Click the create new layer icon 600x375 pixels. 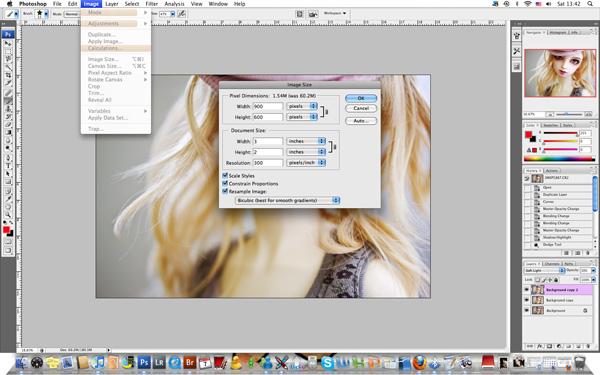(579, 346)
